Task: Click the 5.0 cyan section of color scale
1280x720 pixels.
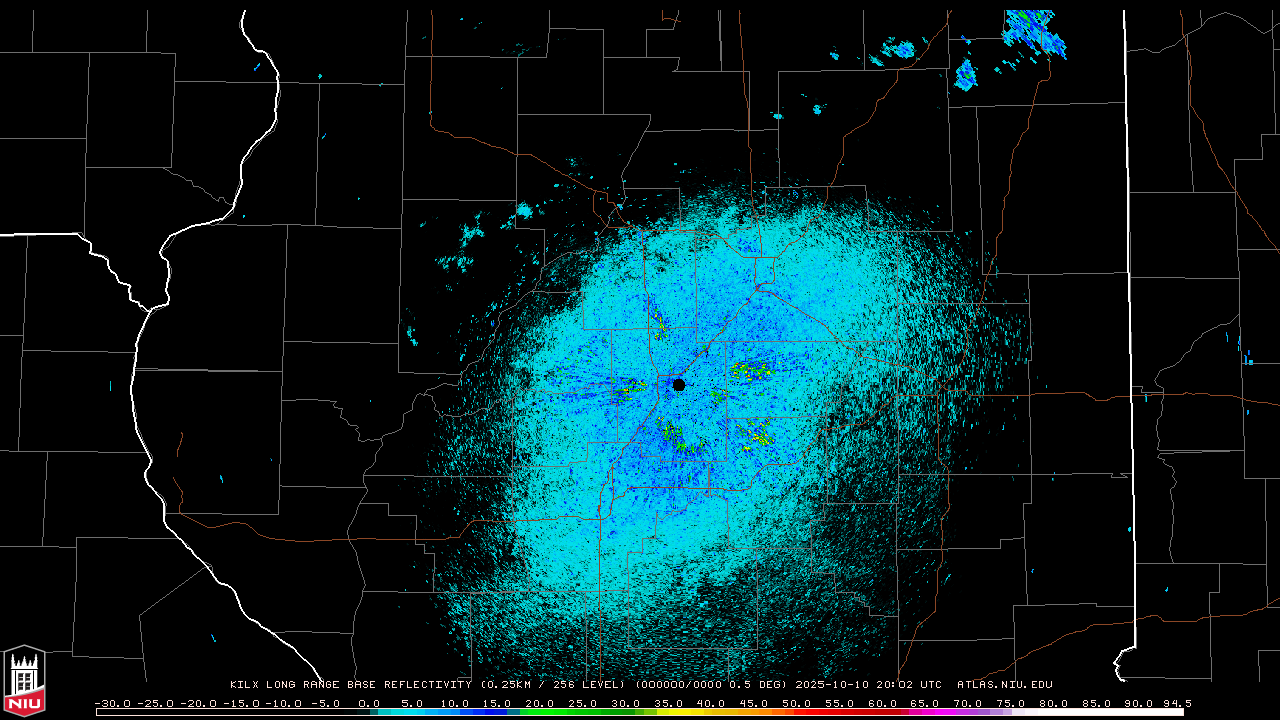Action: 412,712
